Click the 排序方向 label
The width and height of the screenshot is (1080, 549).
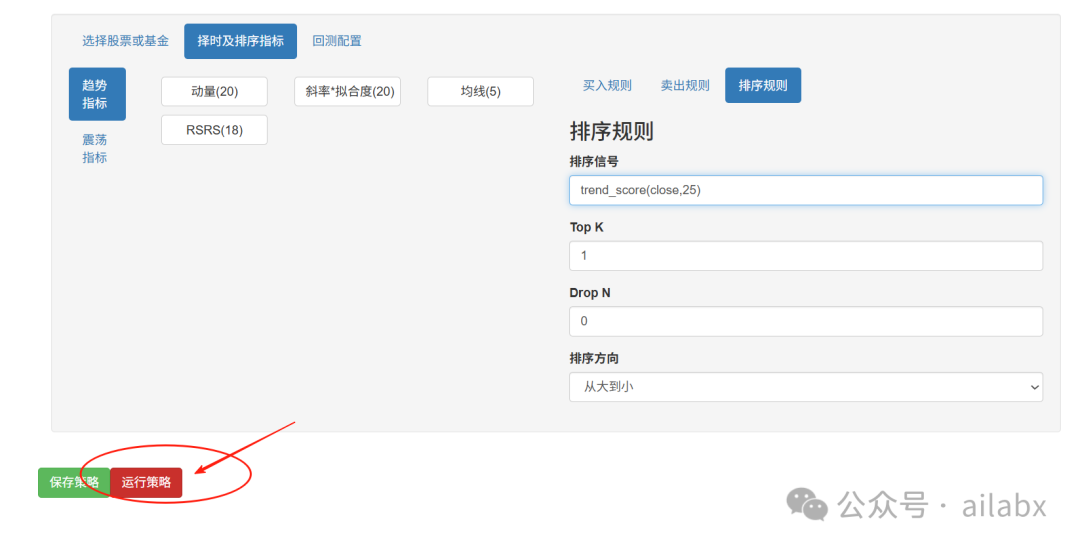pyautogui.click(x=594, y=359)
